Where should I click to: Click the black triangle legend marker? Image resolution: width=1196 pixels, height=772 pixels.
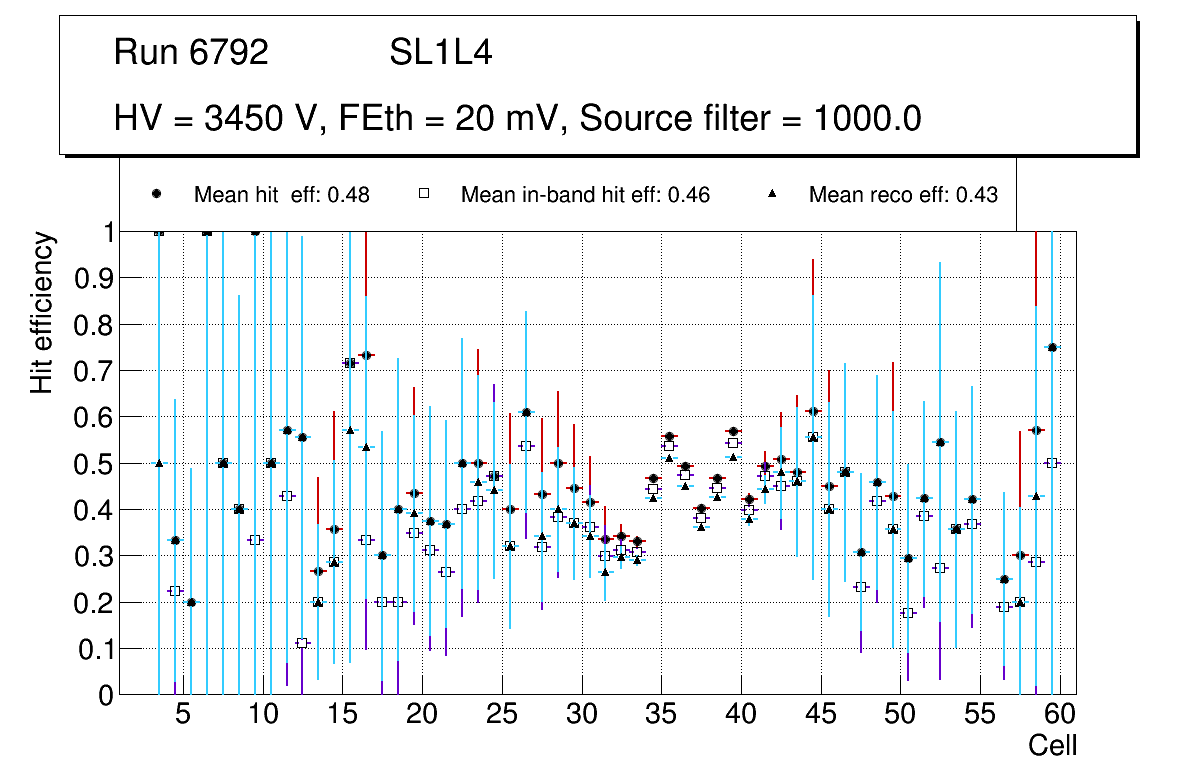pos(772,195)
